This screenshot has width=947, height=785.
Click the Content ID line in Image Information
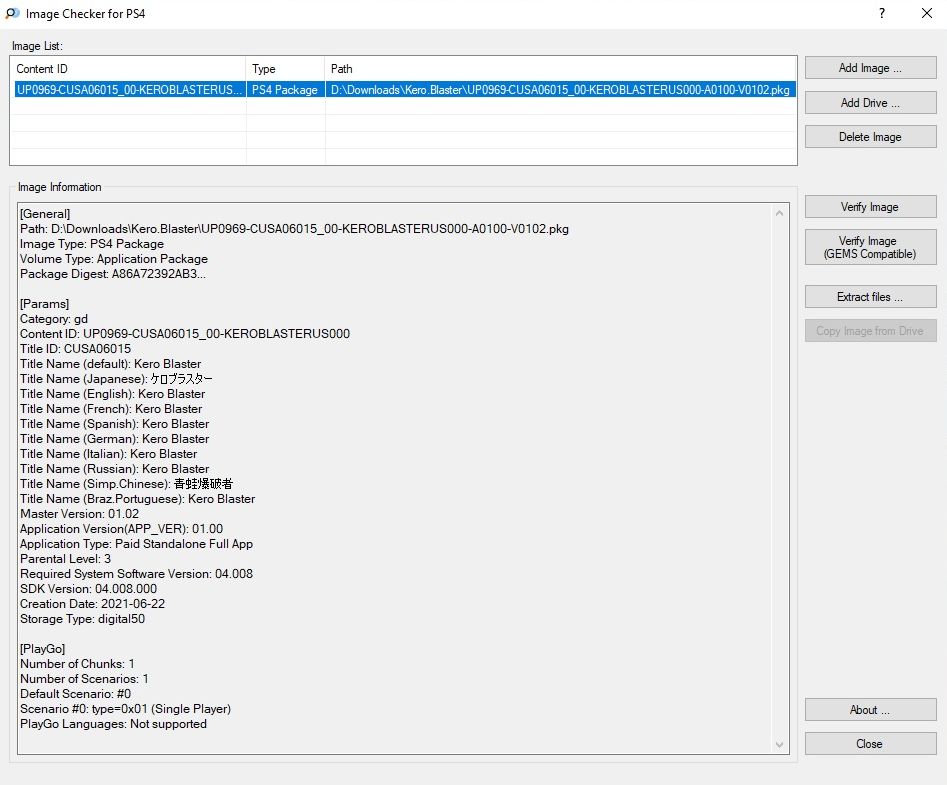tap(185, 334)
